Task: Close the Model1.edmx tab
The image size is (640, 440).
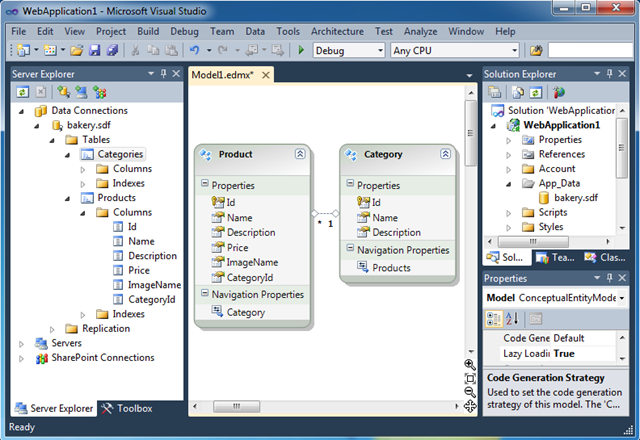Action: click(266, 75)
